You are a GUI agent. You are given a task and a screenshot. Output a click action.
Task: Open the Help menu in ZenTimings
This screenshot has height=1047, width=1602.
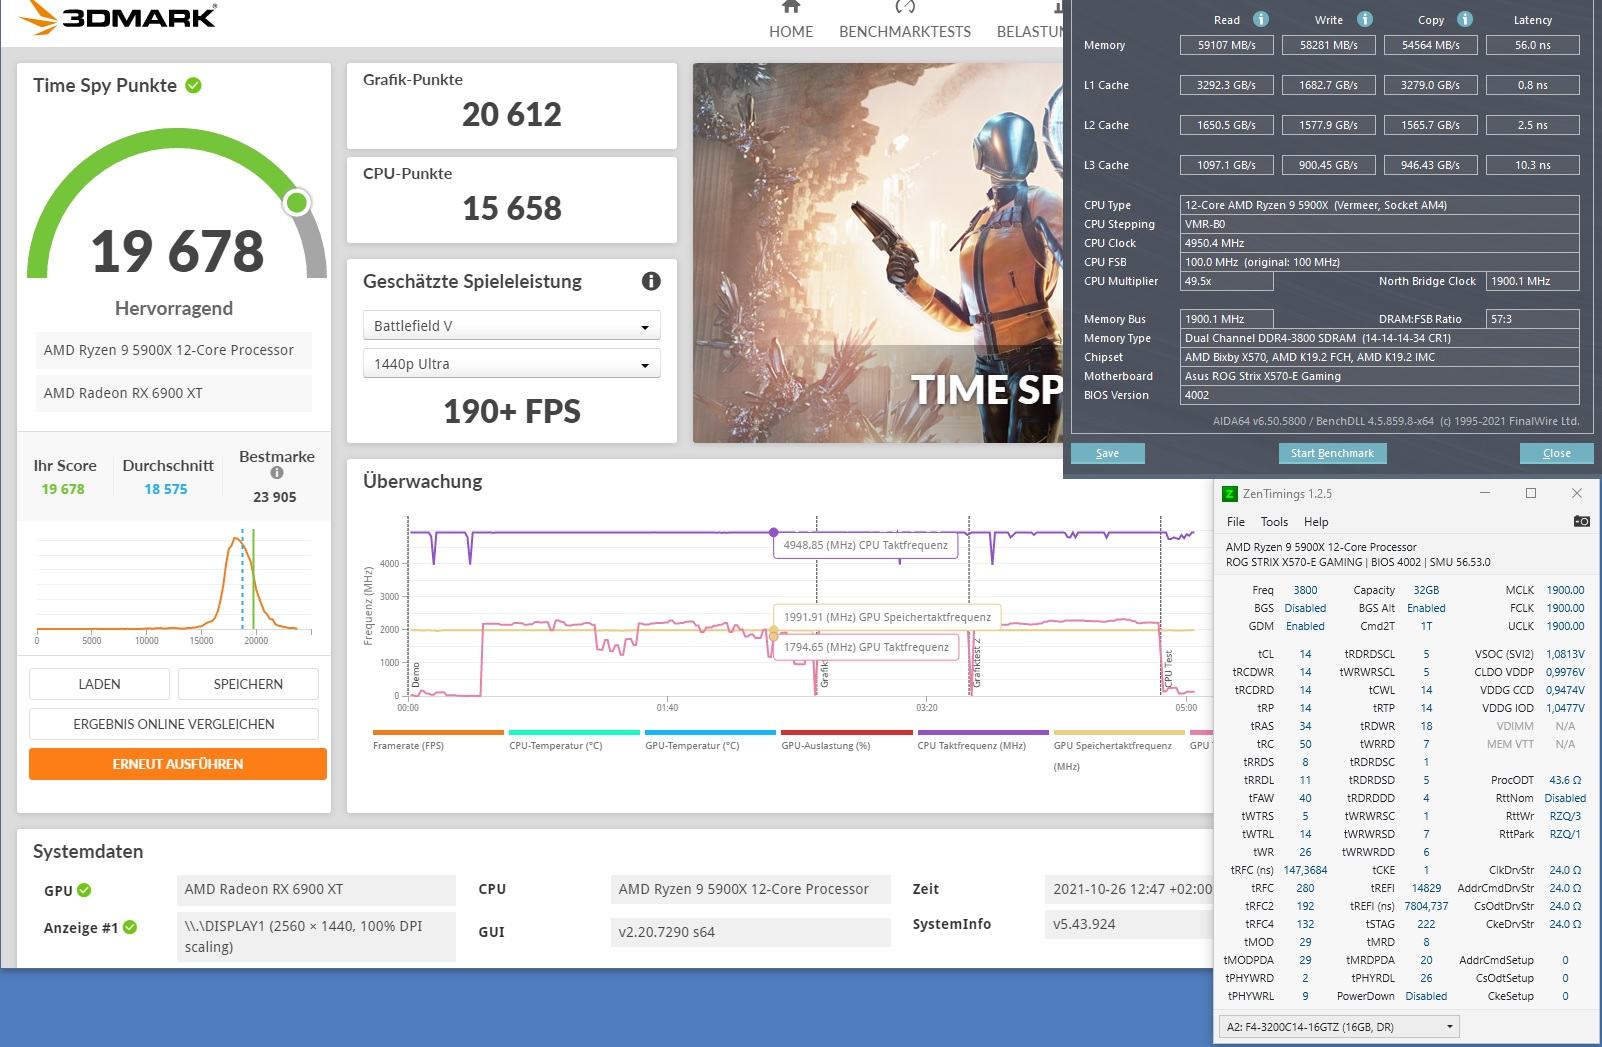coord(1316,522)
